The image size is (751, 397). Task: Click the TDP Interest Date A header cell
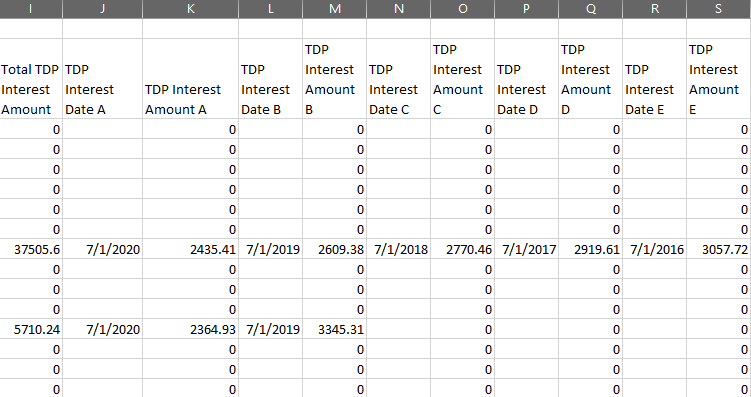pos(102,79)
